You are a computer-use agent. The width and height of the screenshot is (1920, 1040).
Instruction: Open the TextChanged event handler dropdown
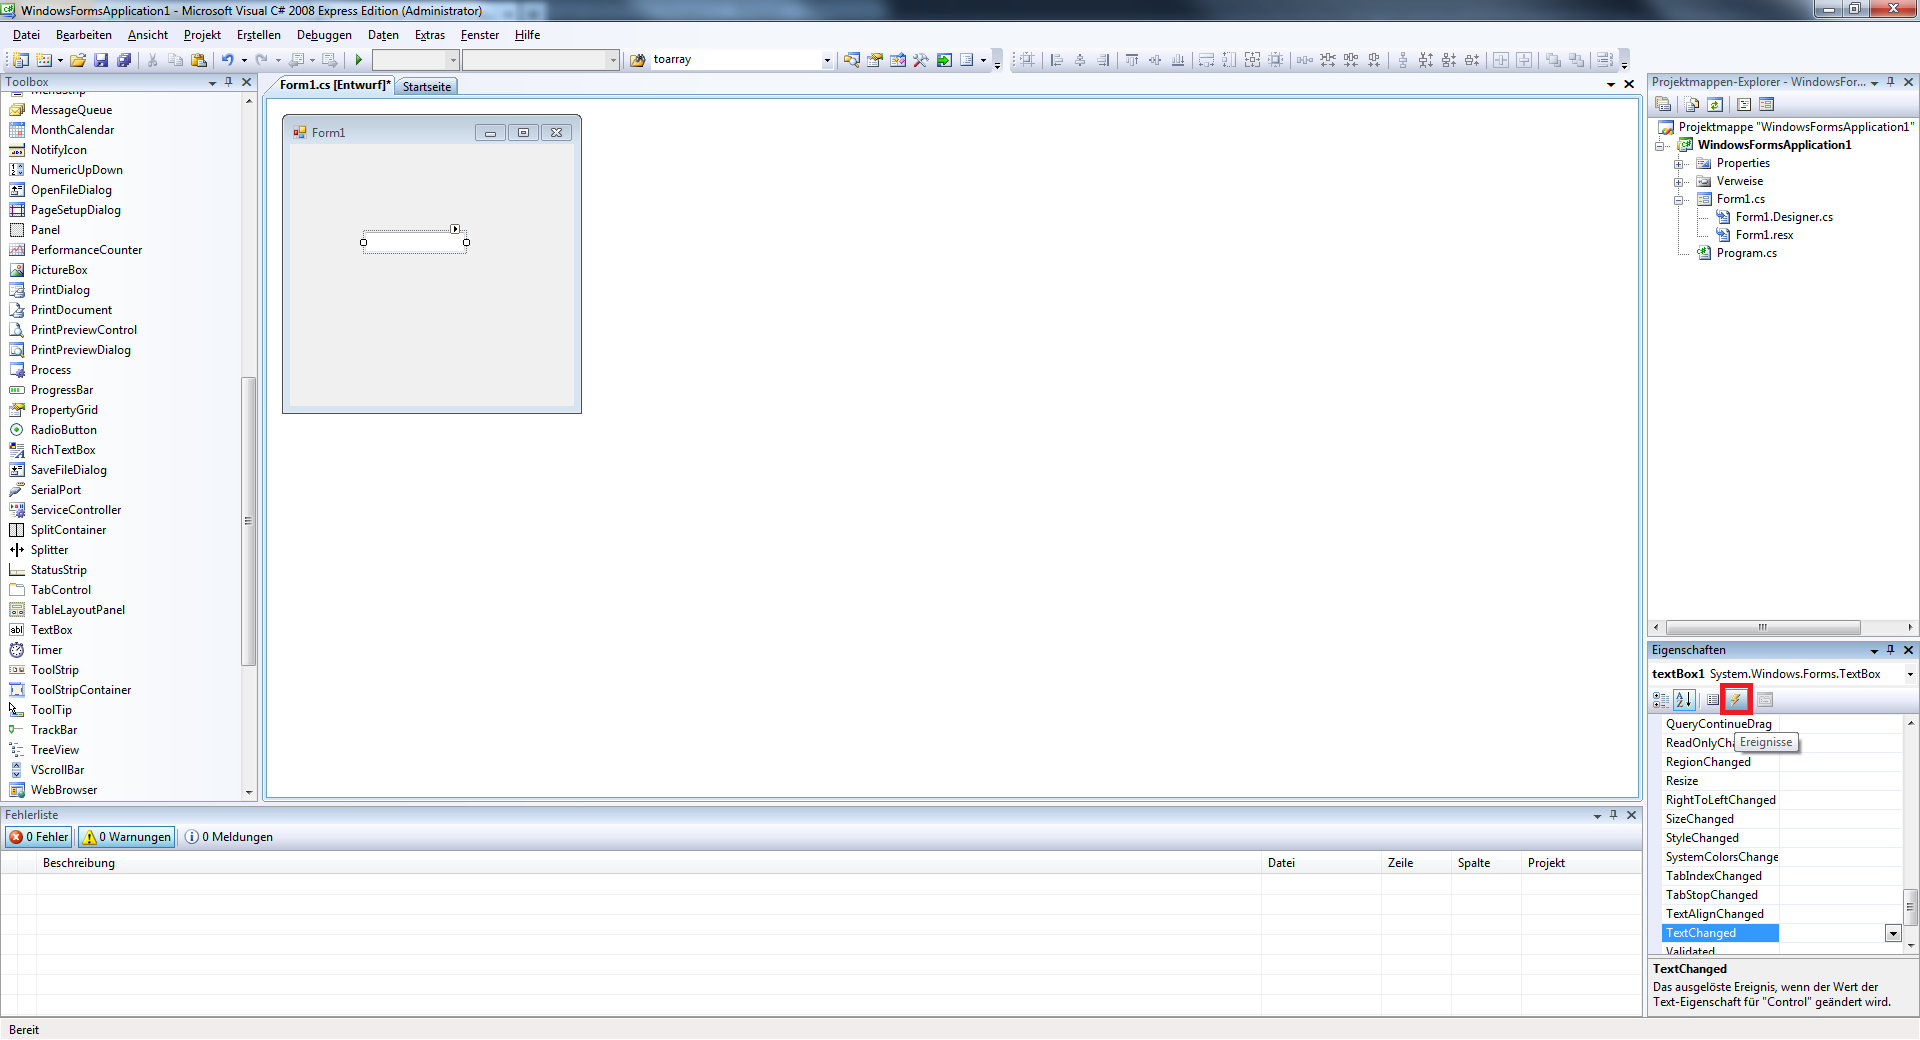[x=1893, y=933]
